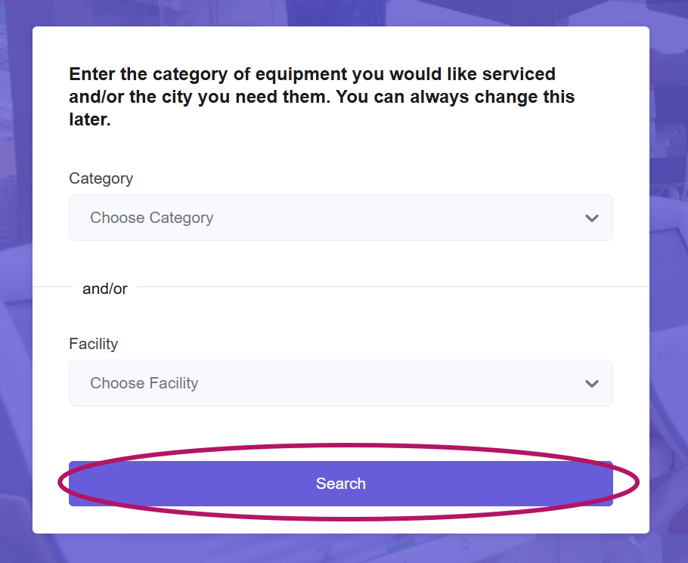Click the "and/or" divider text
The image size is (688, 563).
105,288
